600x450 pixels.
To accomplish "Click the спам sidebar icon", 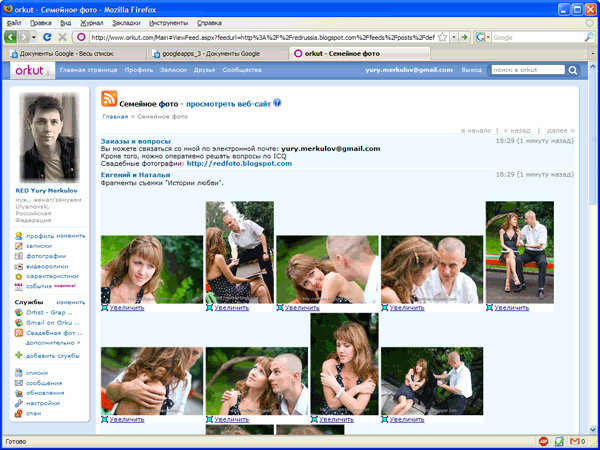I will click(18, 413).
